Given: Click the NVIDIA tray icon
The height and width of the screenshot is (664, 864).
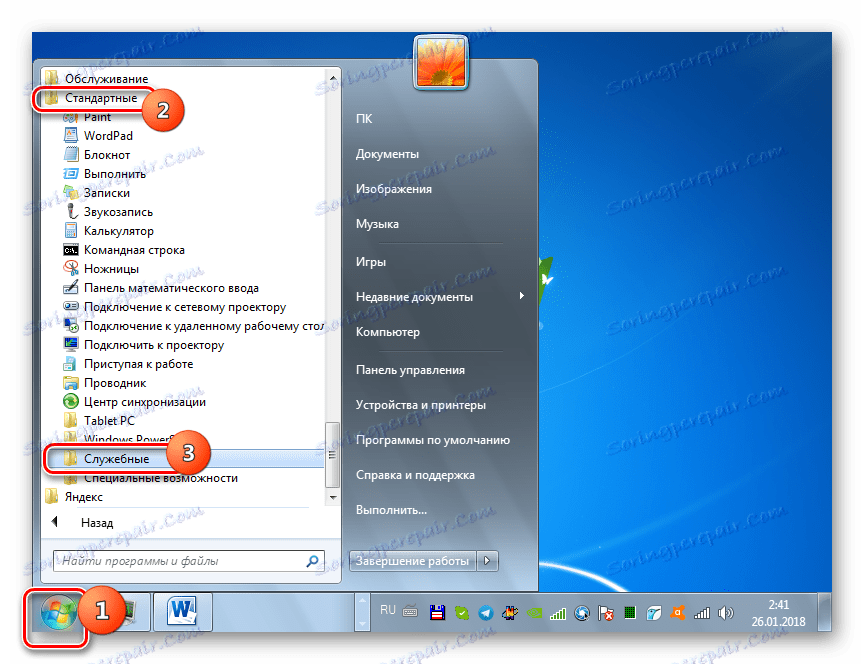Looking at the screenshot, I should tap(534, 612).
